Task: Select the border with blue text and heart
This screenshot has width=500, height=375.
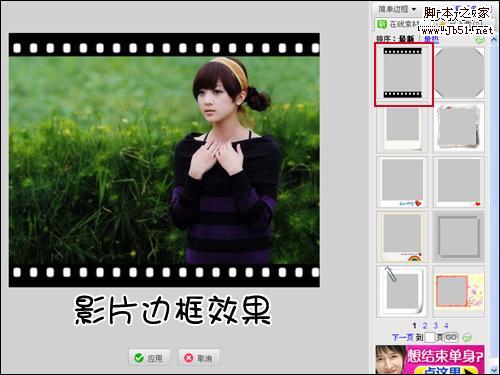Action: coord(402,182)
